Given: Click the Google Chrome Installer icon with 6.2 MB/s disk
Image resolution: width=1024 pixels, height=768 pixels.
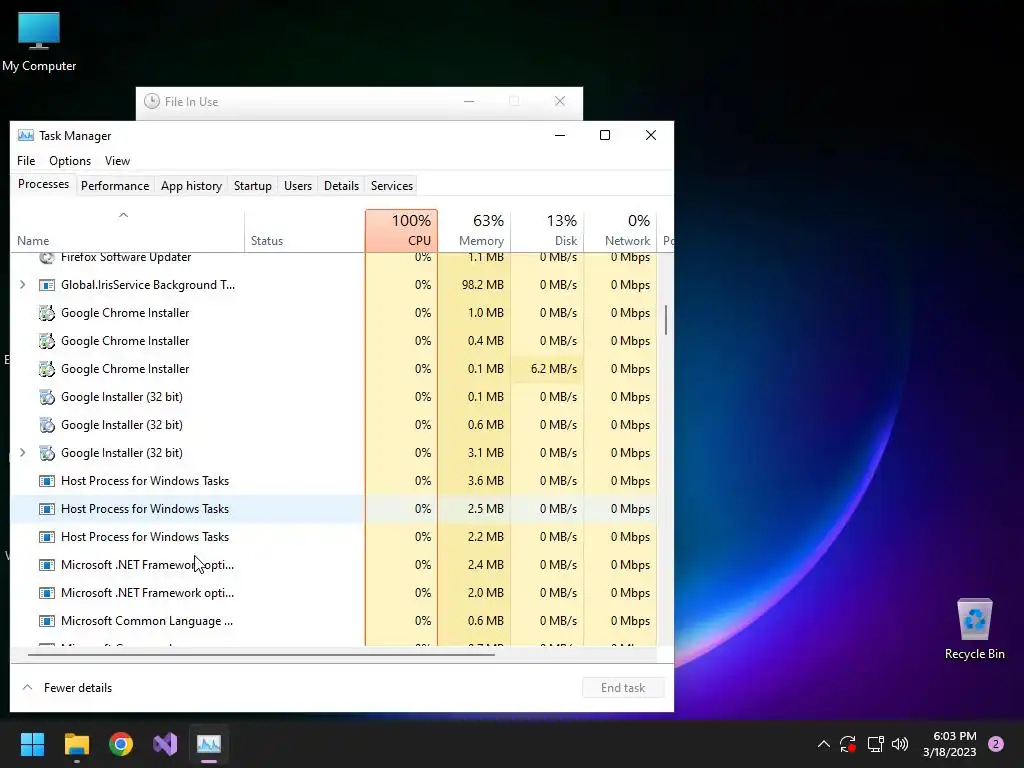Looking at the screenshot, I should click(47, 369).
